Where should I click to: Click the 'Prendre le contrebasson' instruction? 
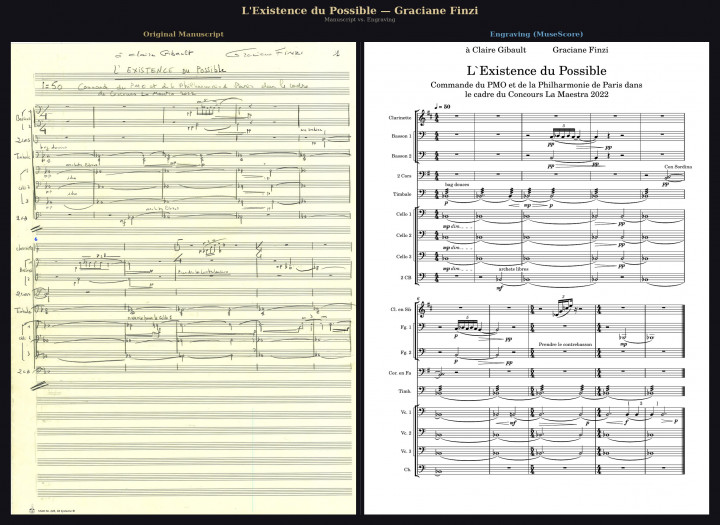coord(565,344)
